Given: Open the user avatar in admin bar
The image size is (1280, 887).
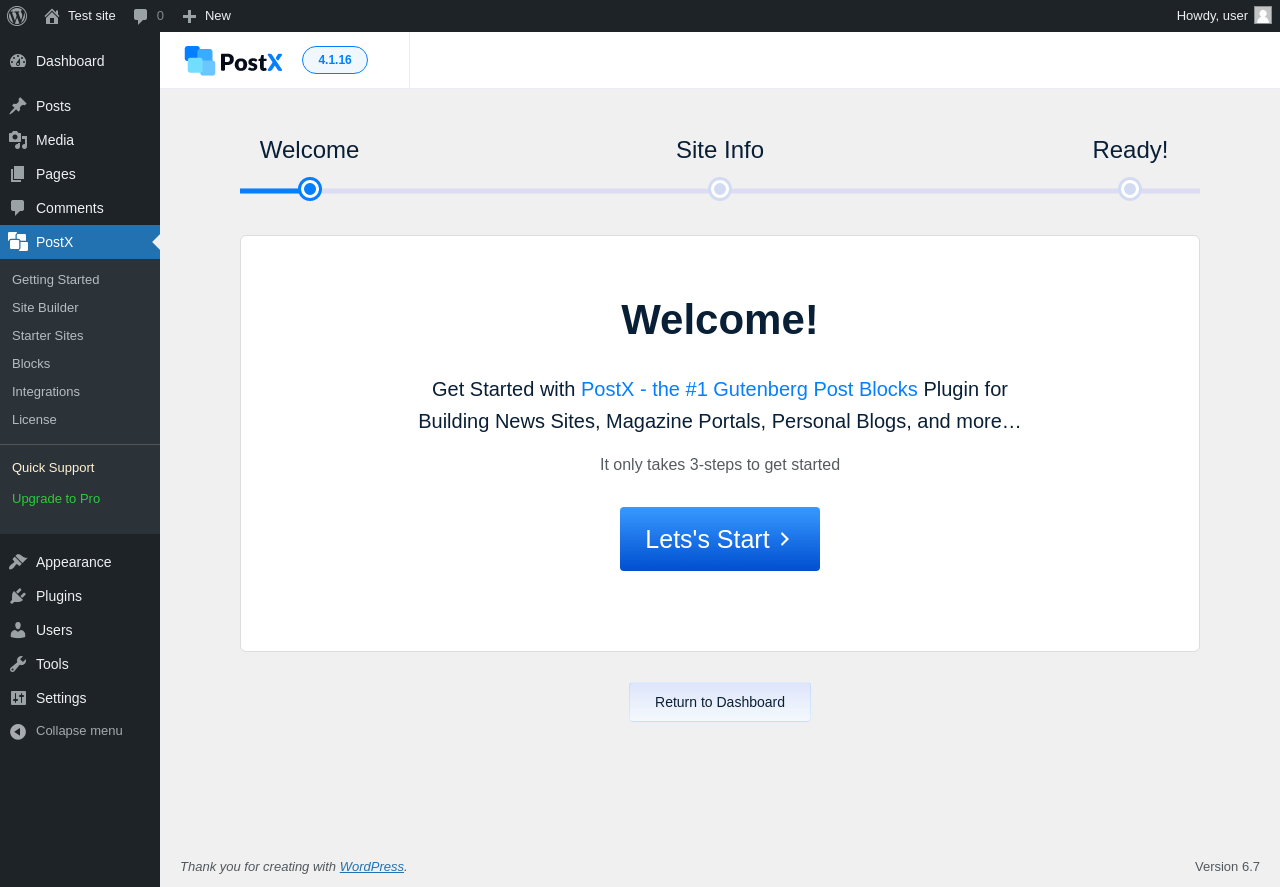Looking at the screenshot, I should point(1263,15).
